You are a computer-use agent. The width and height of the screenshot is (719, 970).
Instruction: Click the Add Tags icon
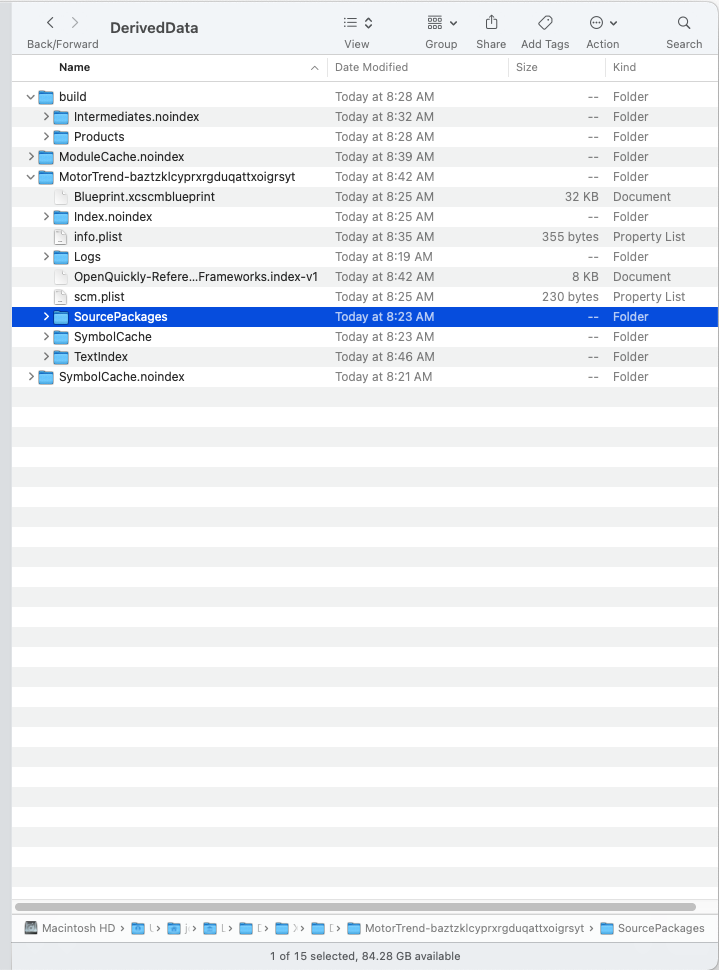click(545, 23)
